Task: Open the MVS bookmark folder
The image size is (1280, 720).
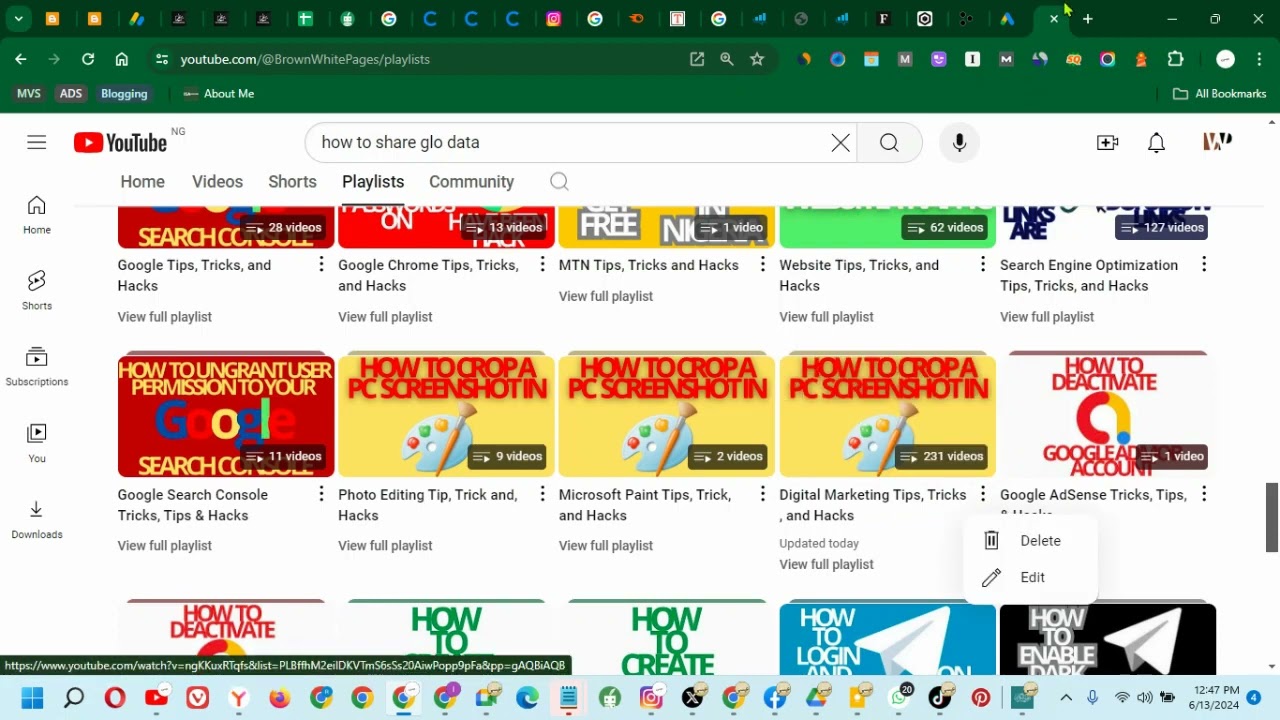Action: (x=29, y=93)
